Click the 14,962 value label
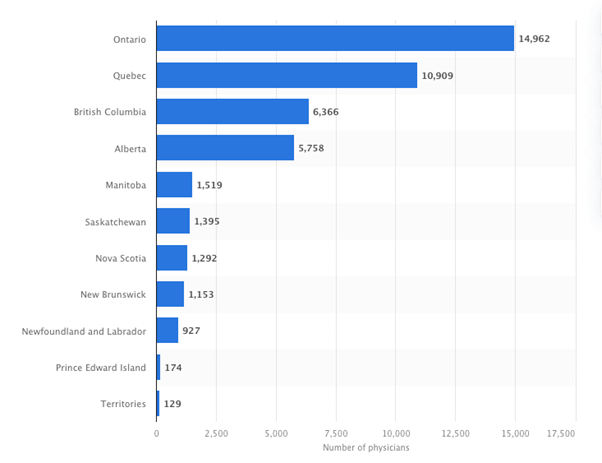 pyautogui.click(x=534, y=39)
